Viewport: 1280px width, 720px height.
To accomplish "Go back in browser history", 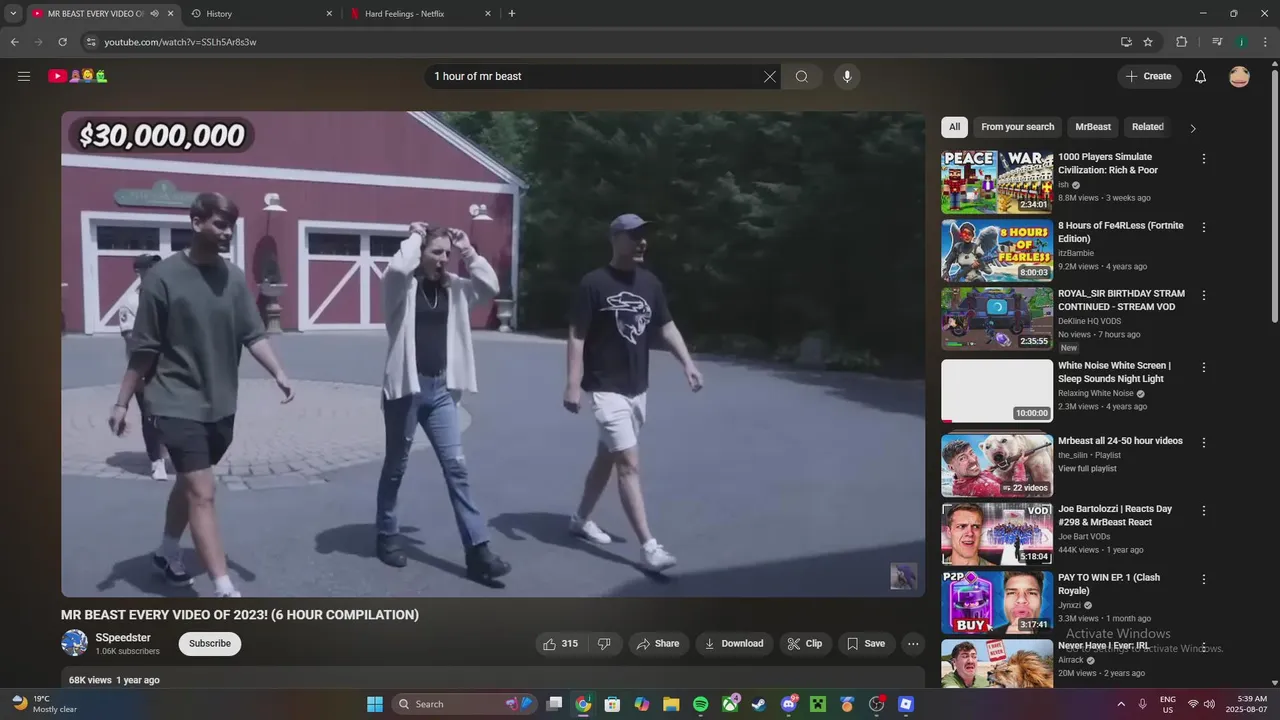I will tap(14, 42).
